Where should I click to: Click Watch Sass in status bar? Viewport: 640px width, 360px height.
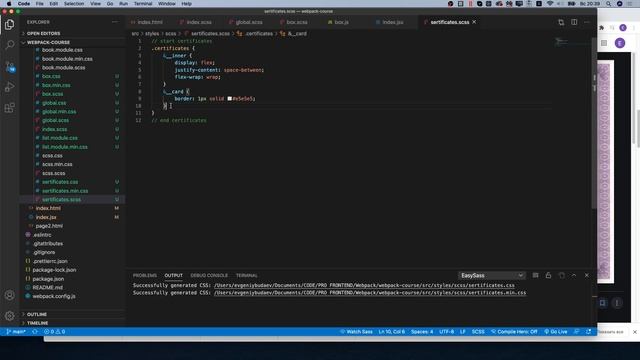pyautogui.click(x=356, y=332)
